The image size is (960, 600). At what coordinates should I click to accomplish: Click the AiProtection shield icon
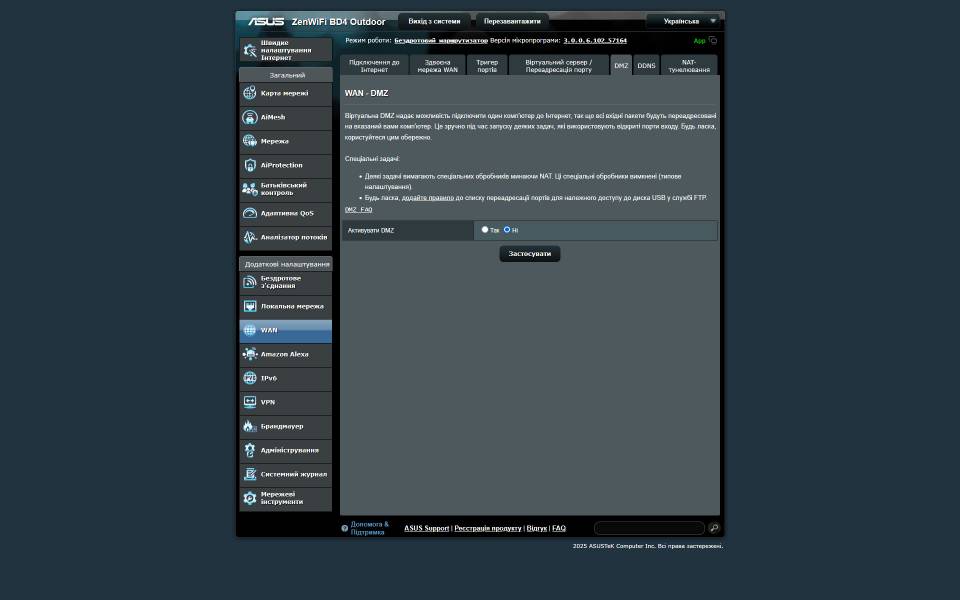(250, 165)
